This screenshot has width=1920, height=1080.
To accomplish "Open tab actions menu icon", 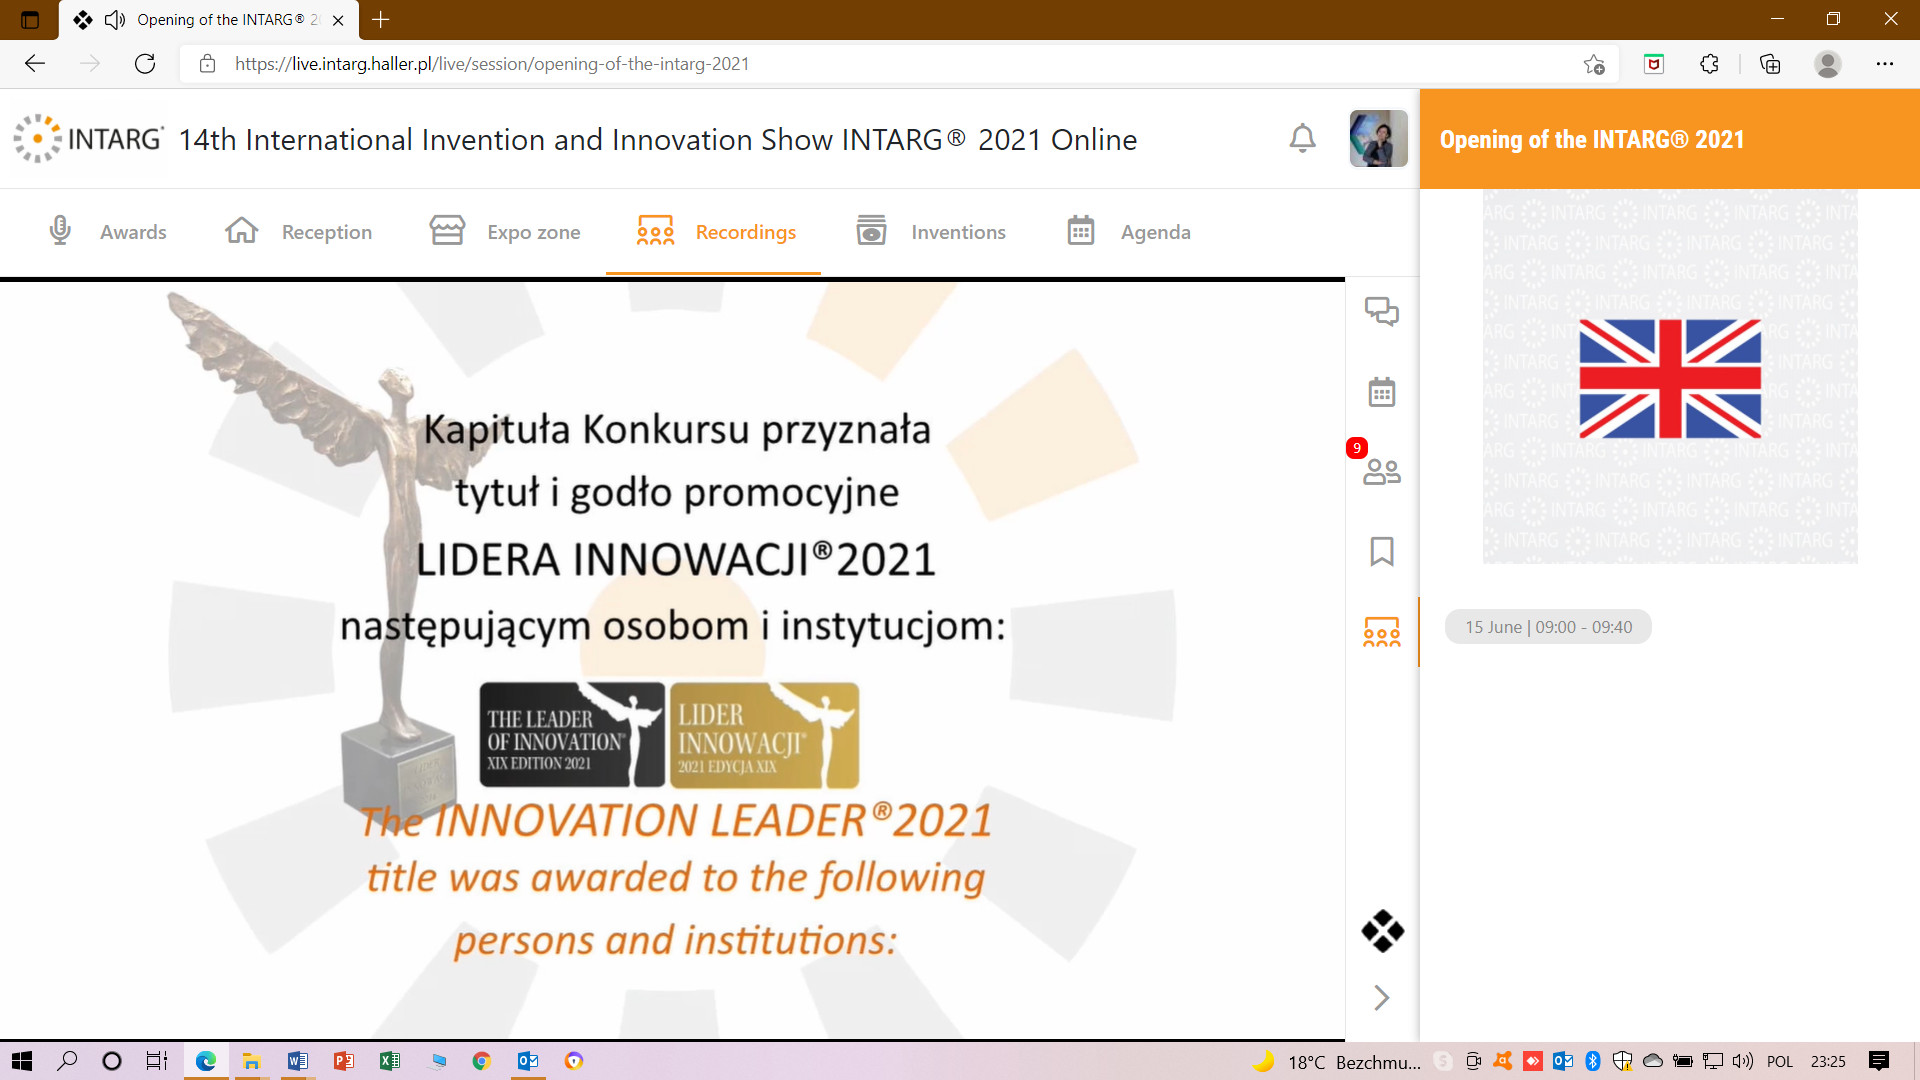I will [29, 19].
